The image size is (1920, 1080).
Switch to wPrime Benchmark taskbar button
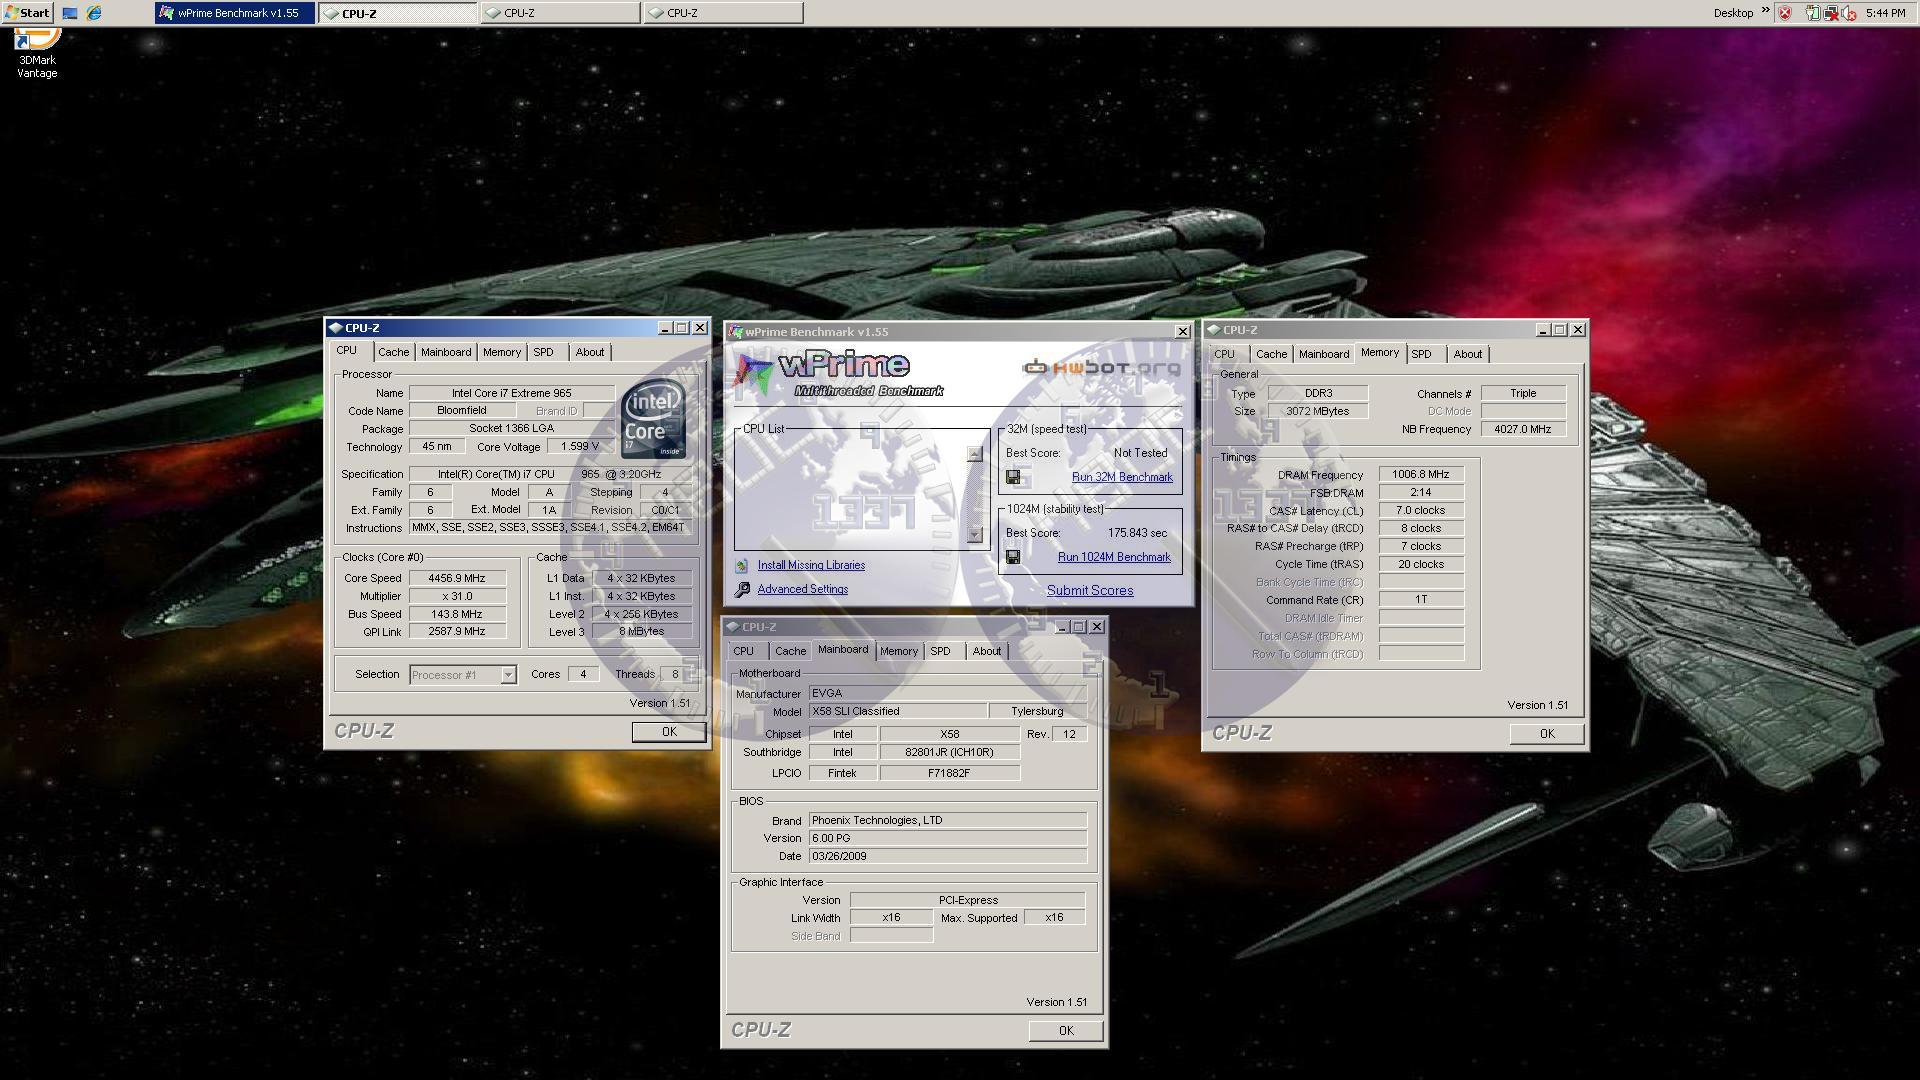click(x=236, y=13)
